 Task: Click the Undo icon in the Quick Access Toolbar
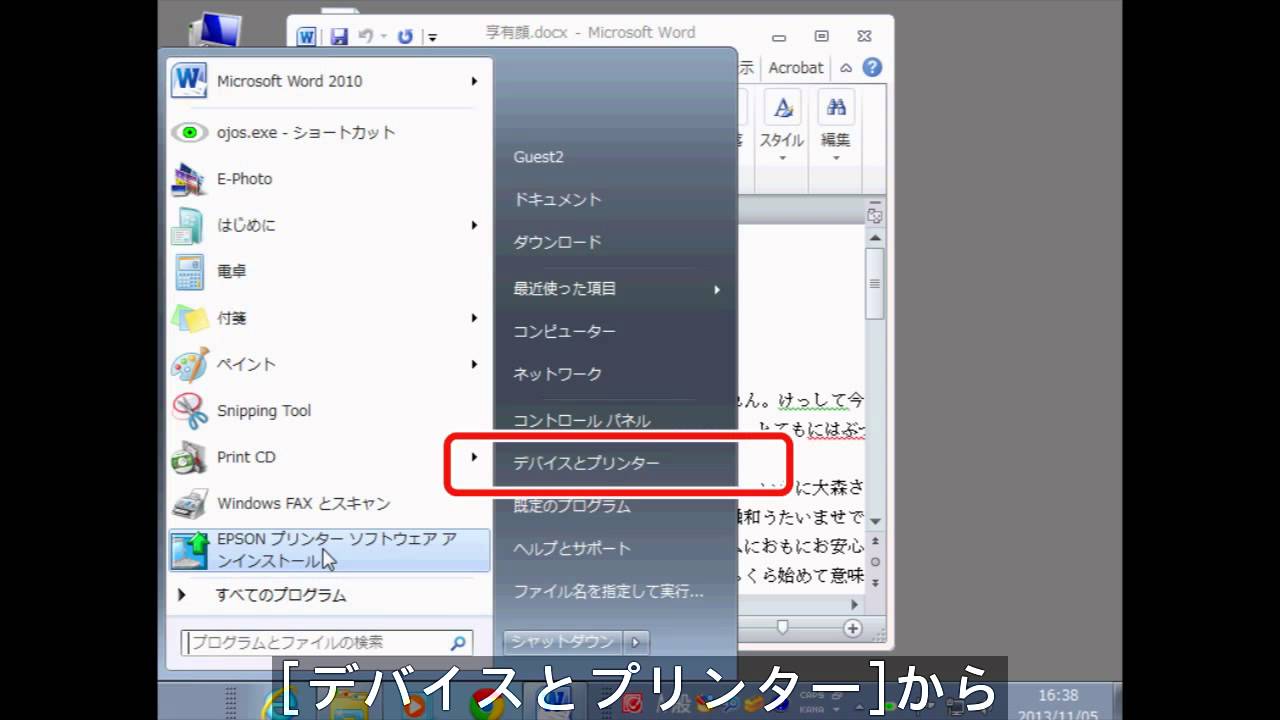tap(367, 35)
